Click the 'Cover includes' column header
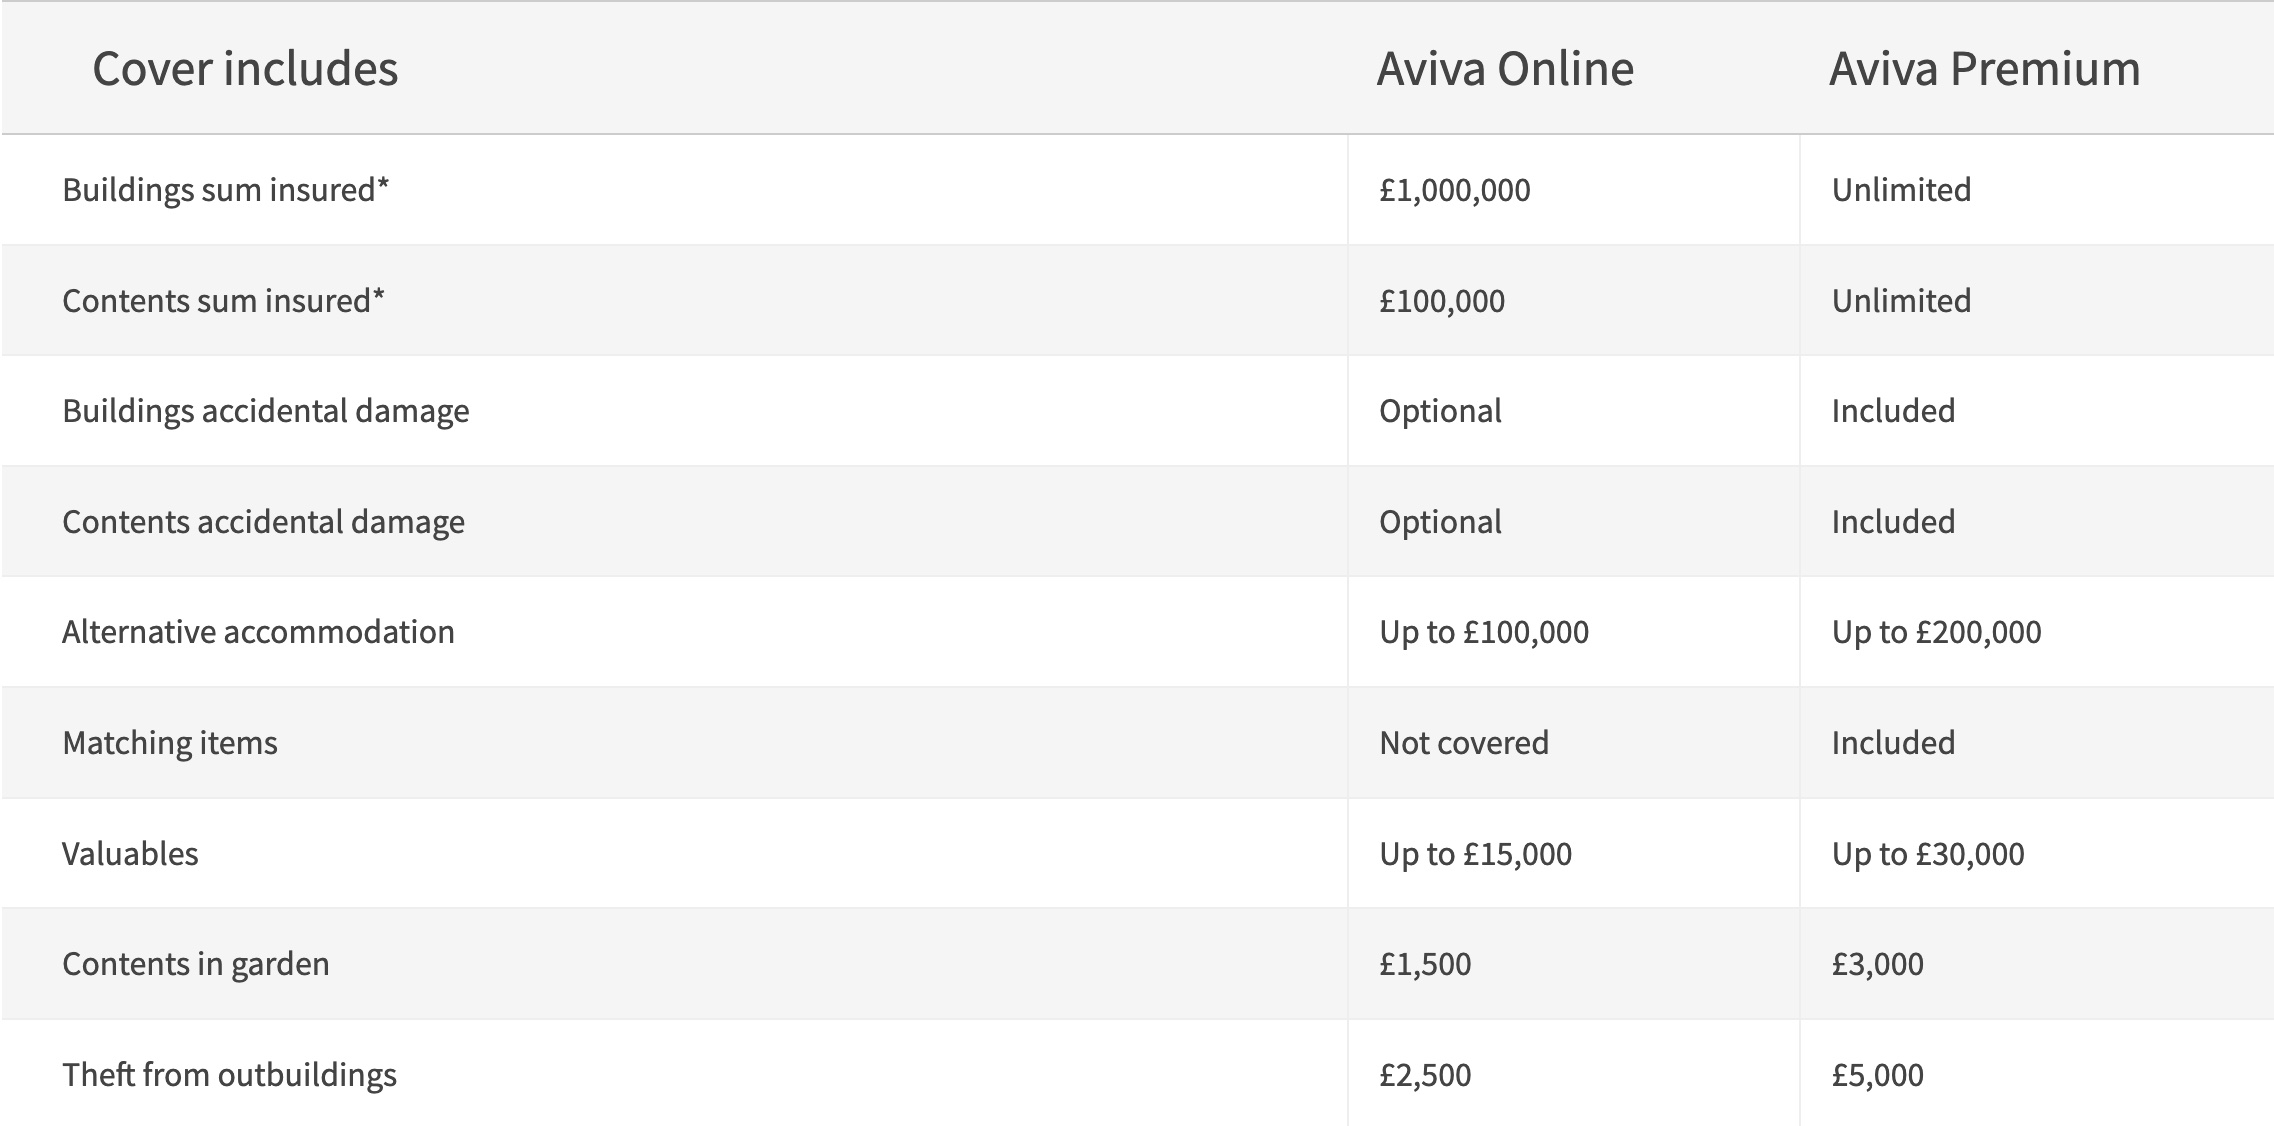 pyautogui.click(x=245, y=69)
